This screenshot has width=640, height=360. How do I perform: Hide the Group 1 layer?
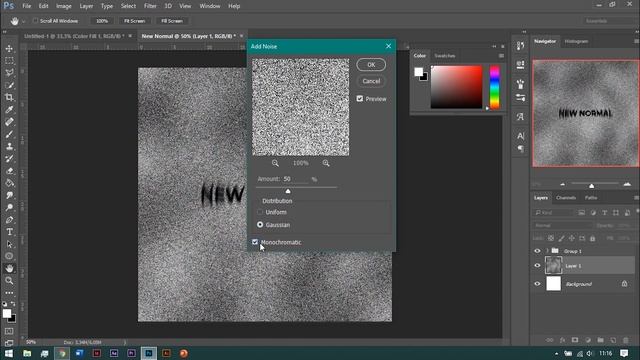pyautogui.click(x=537, y=251)
